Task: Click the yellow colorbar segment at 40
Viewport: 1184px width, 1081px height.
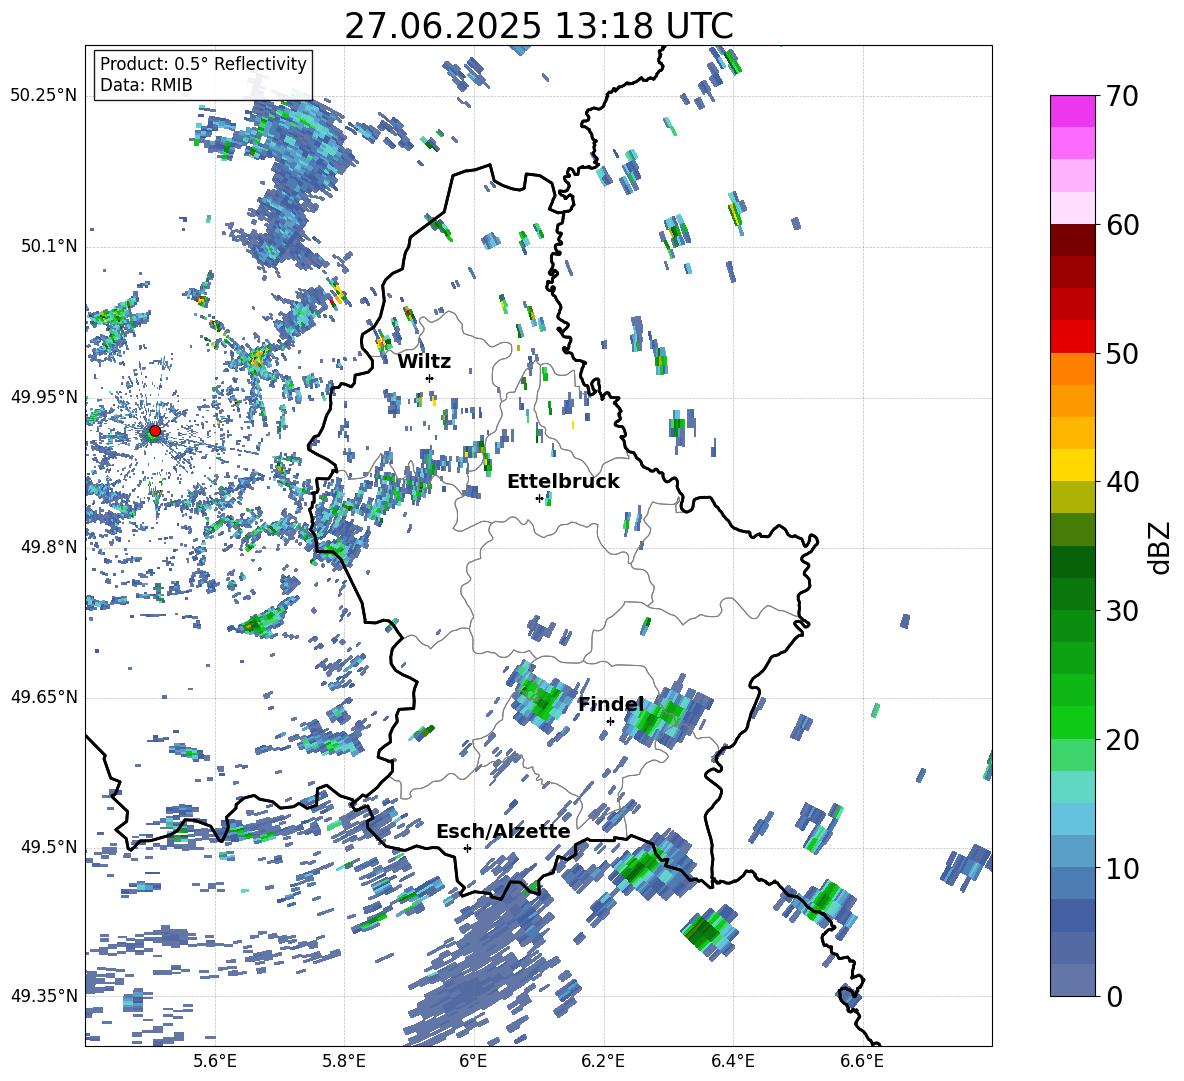Action: point(1072,465)
